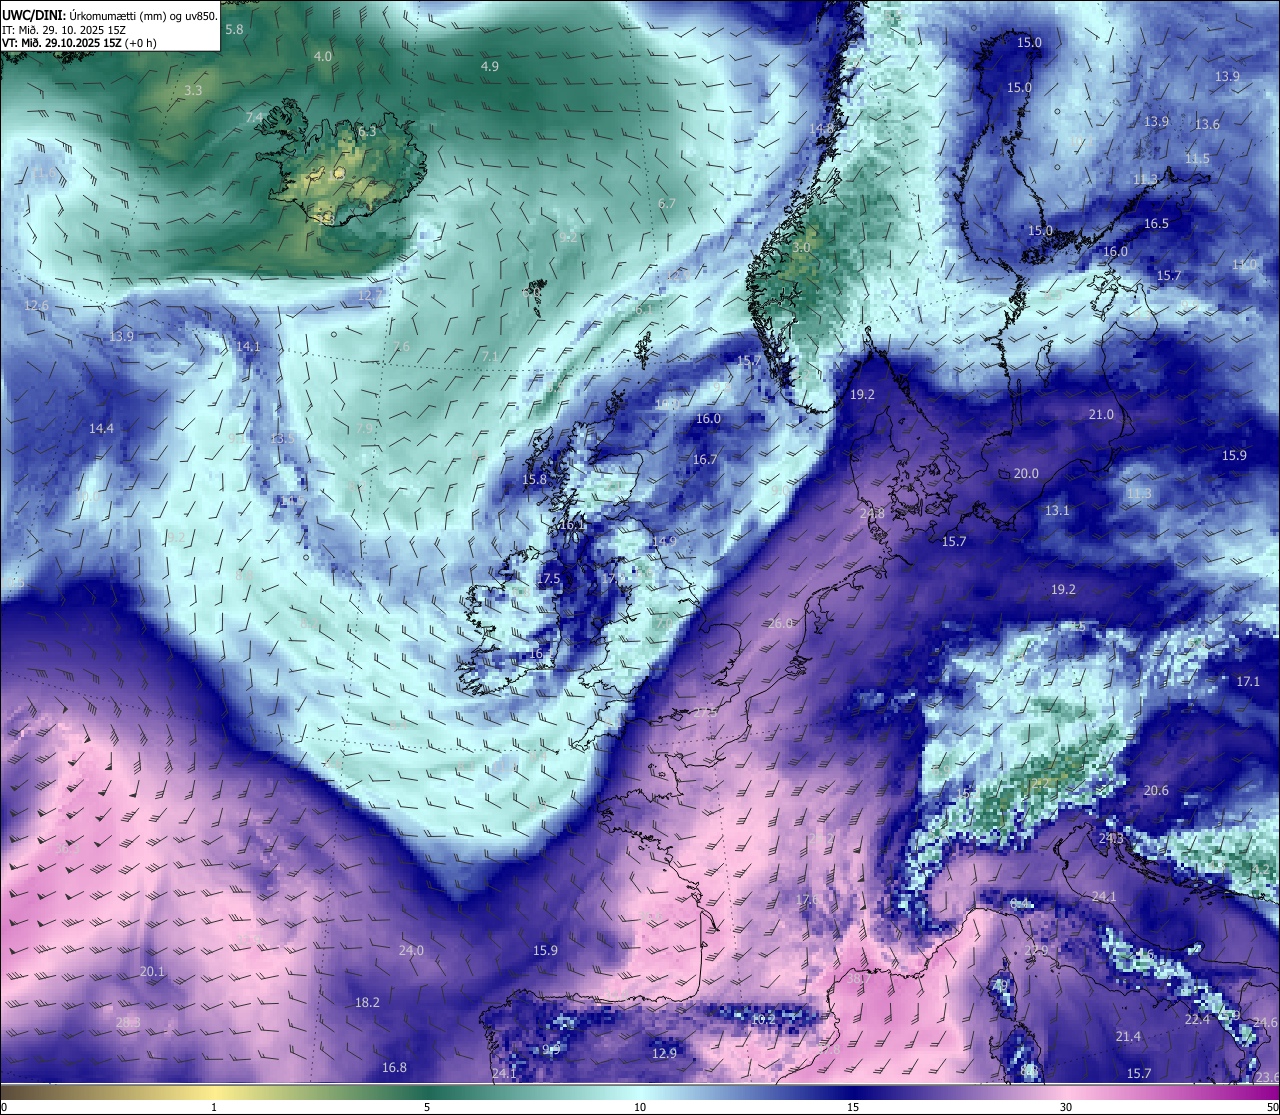Viewport: 1280px width, 1115px height.
Task: Click the 12.9 value over Spain
Action: pyautogui.click(x=664, y=1054)
